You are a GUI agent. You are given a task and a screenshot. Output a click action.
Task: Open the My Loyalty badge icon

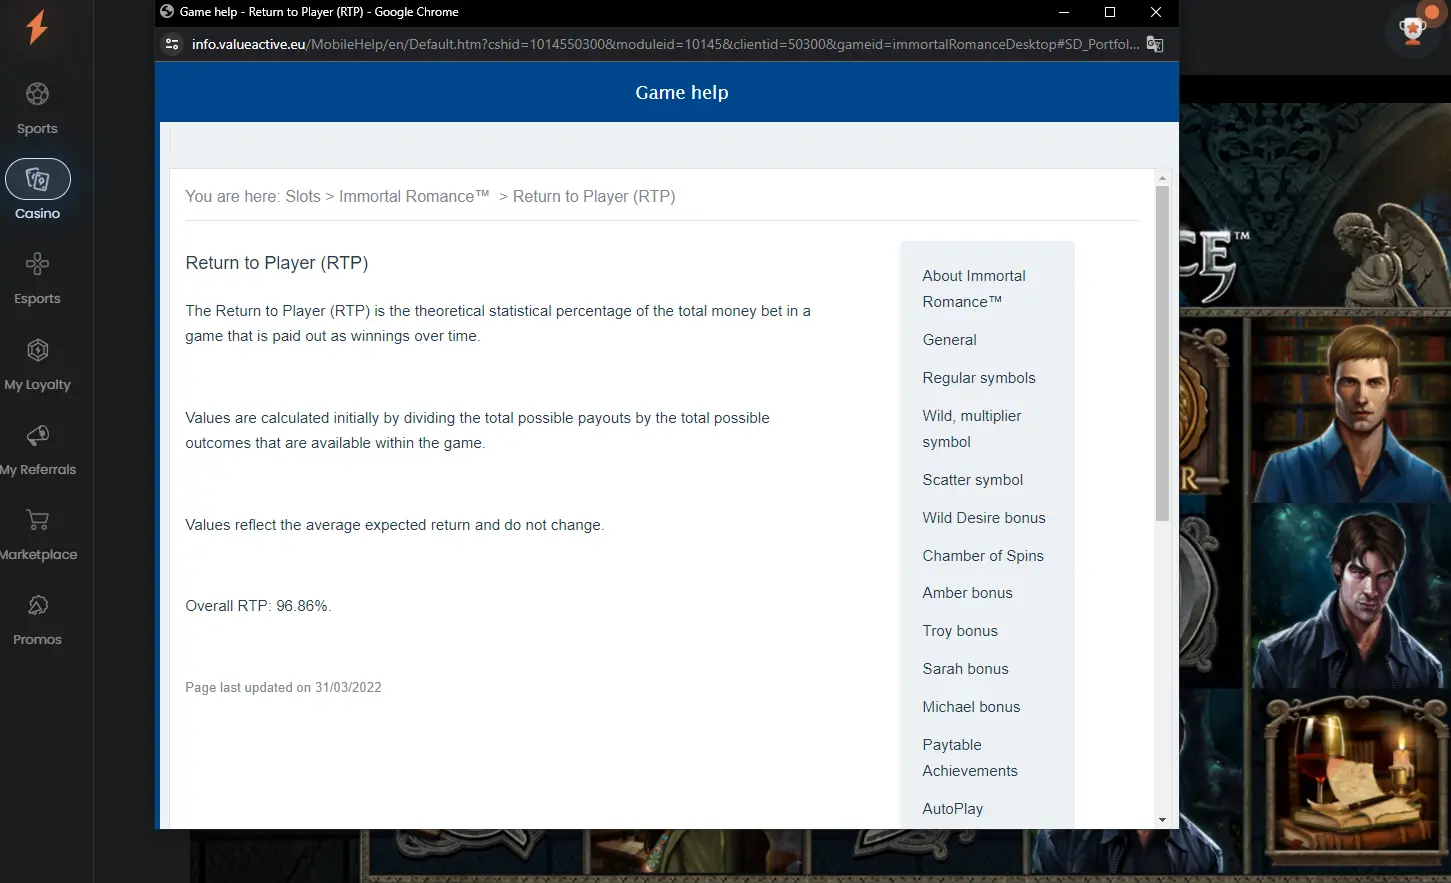coord(37,350)
